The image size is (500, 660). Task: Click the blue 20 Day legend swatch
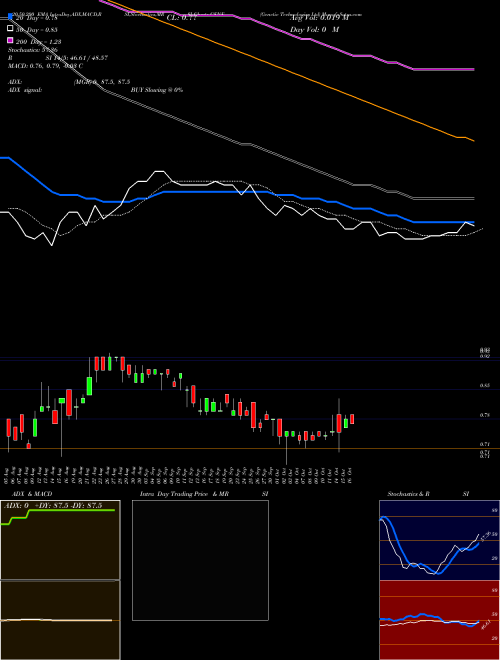click(x=11, y=17)
